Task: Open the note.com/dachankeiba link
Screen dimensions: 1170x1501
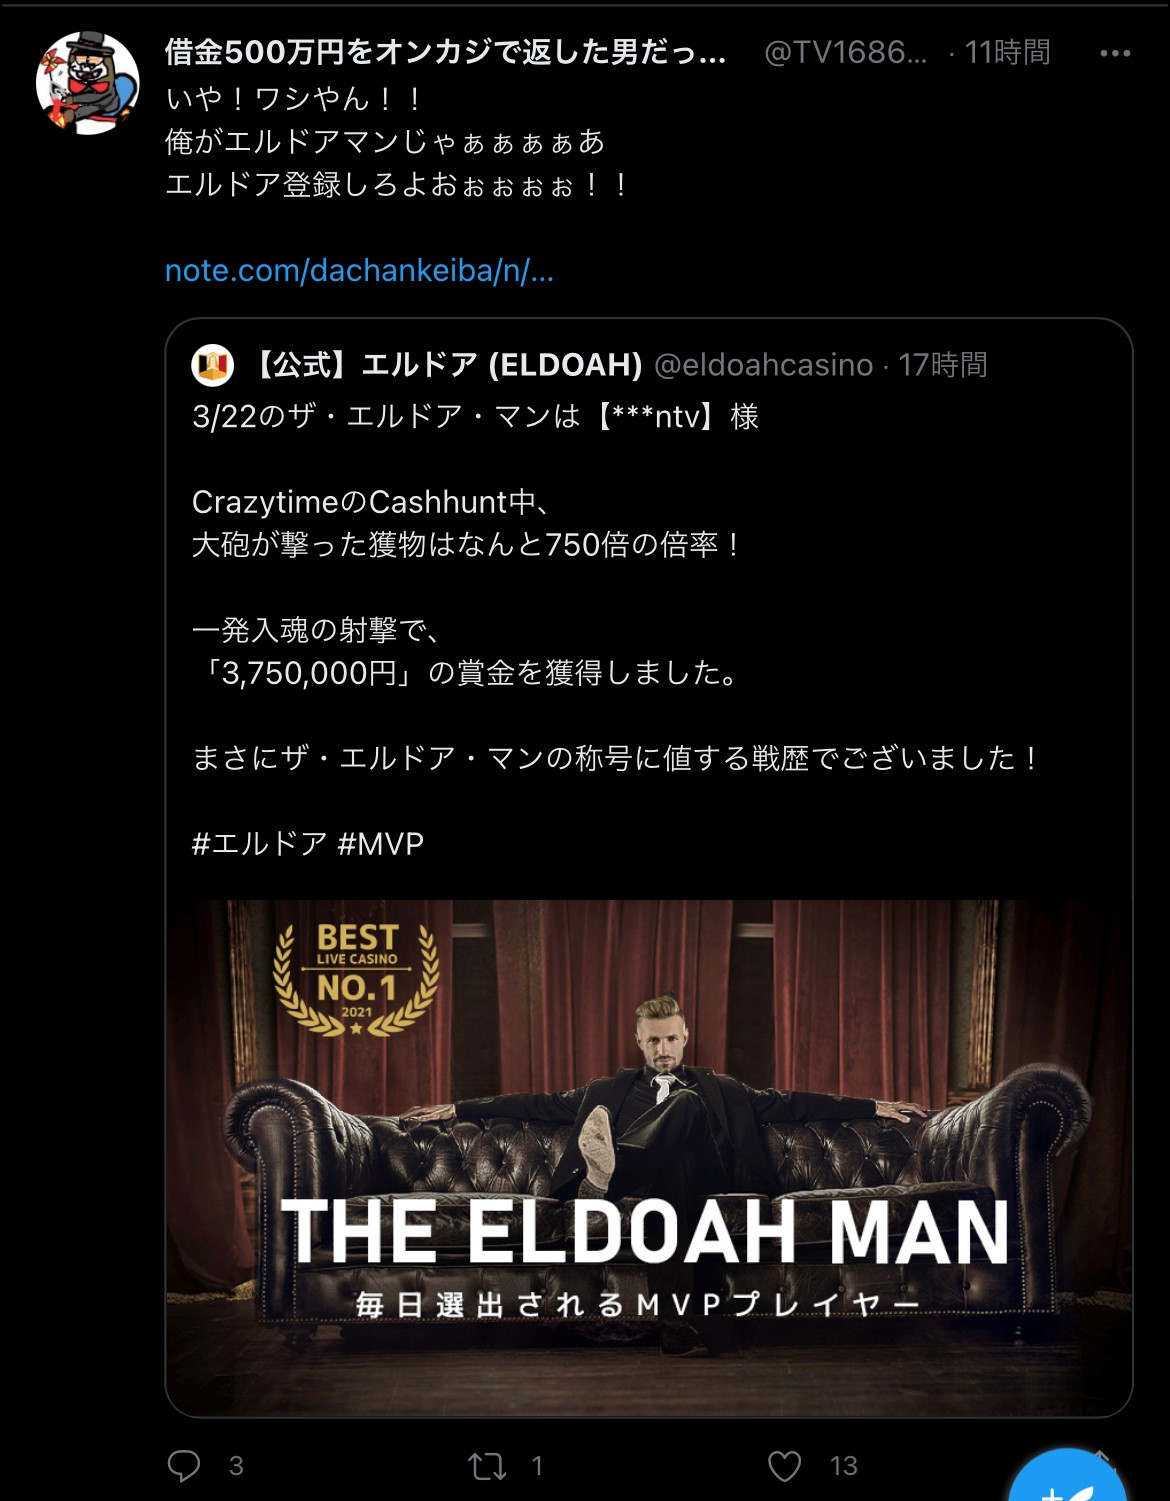Action: point(359,271)
